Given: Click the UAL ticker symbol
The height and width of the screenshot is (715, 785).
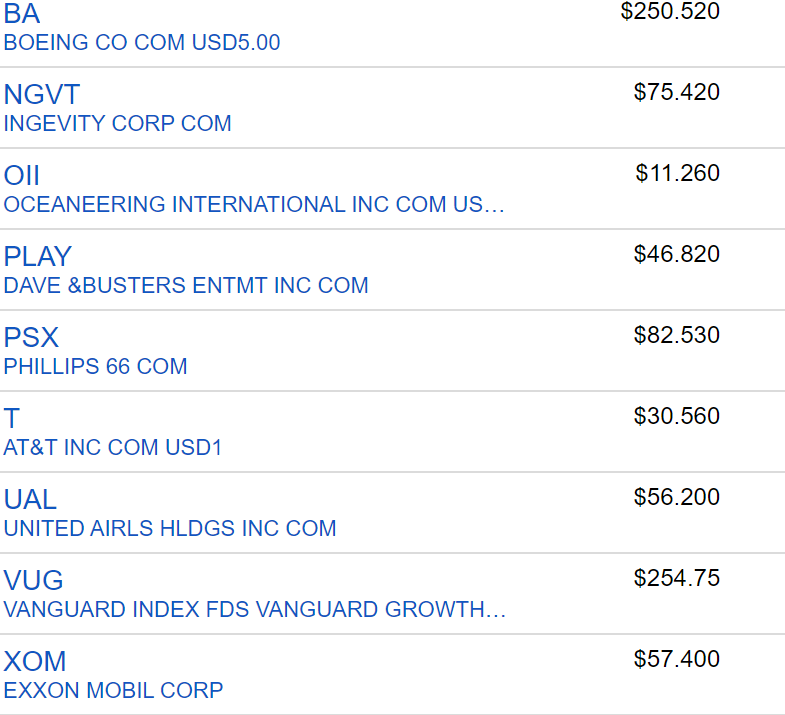Looking at the screenshot, I should (30, 500).
